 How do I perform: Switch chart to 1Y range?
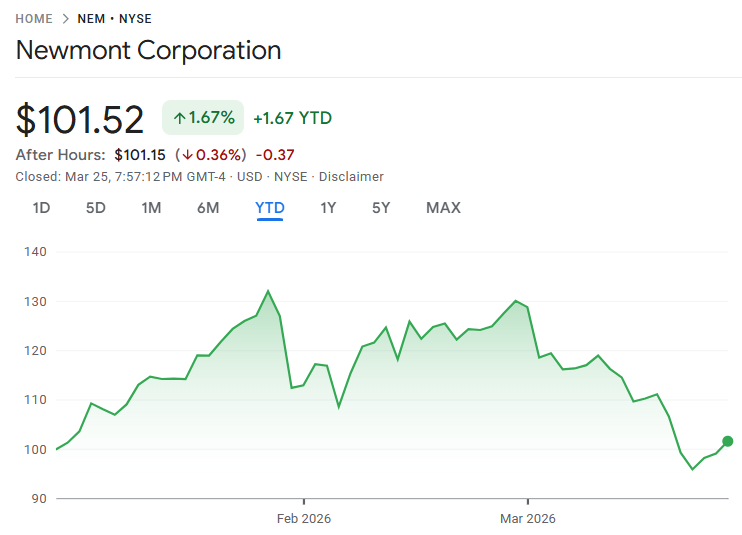[x=328, y=208]
